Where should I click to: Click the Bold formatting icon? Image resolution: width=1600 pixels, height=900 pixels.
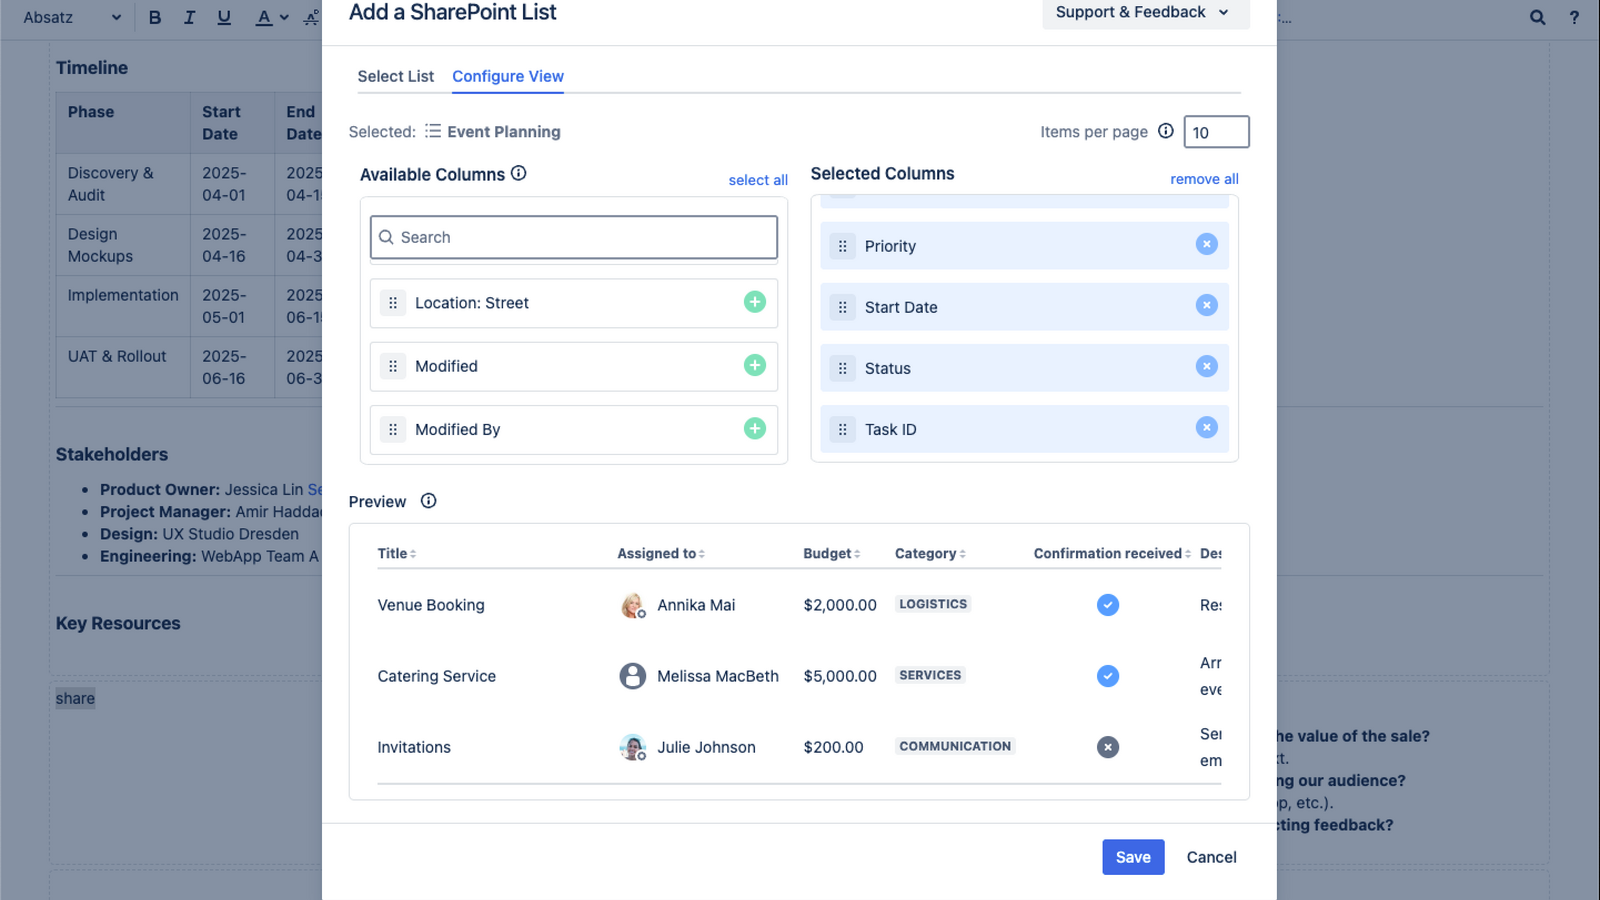point(155,17)
